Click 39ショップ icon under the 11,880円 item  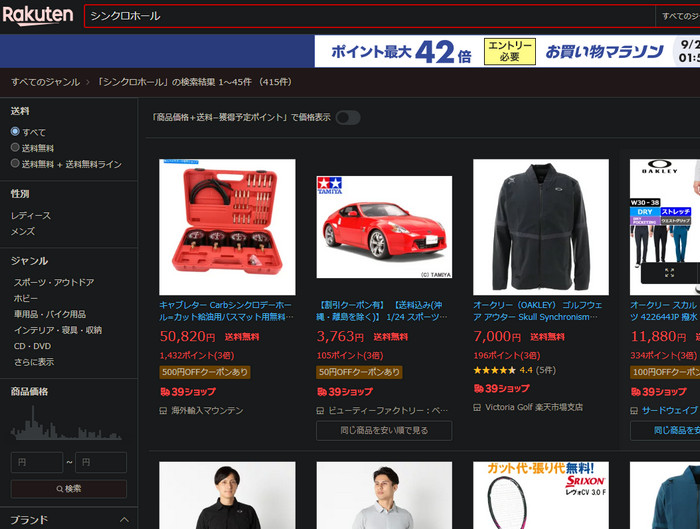(x=658, y=392)
